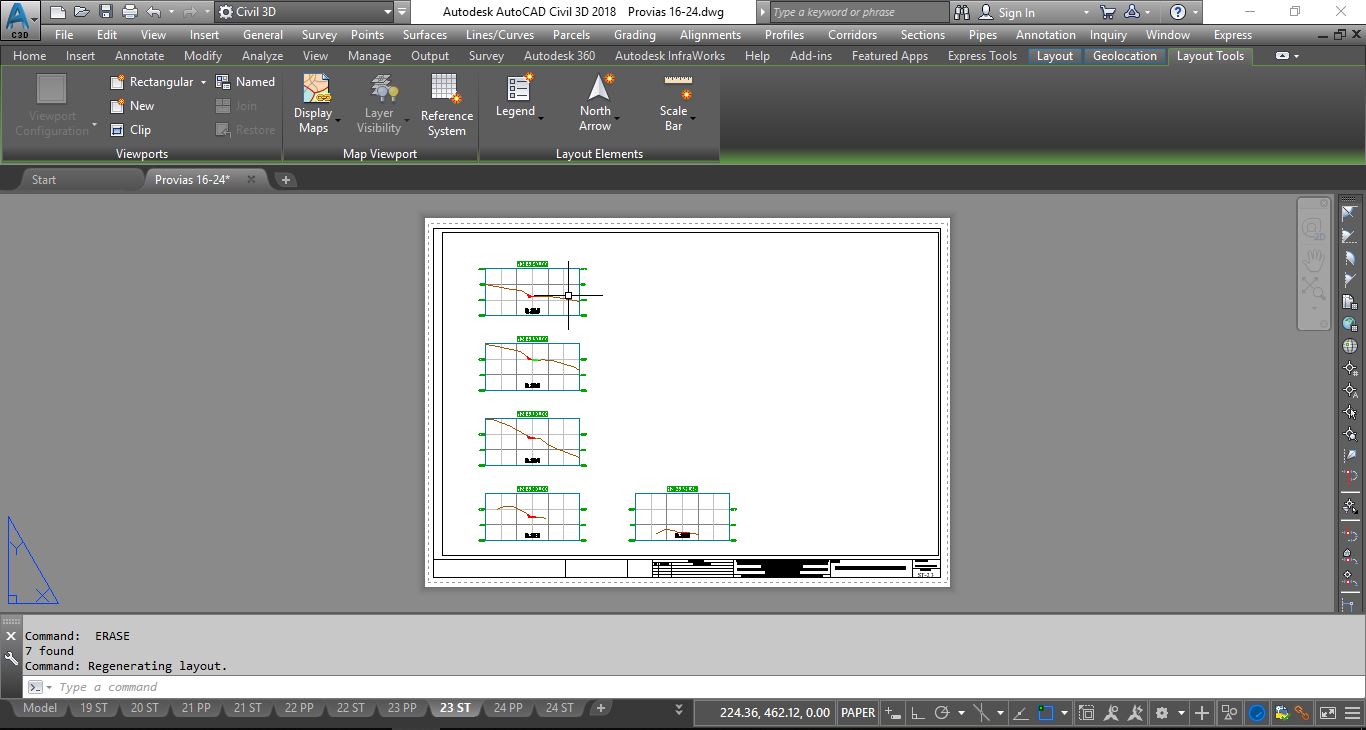This screenshot has height=730, width=1366.
Task: Open the Surfaces menu
Action: pos(425,34)
